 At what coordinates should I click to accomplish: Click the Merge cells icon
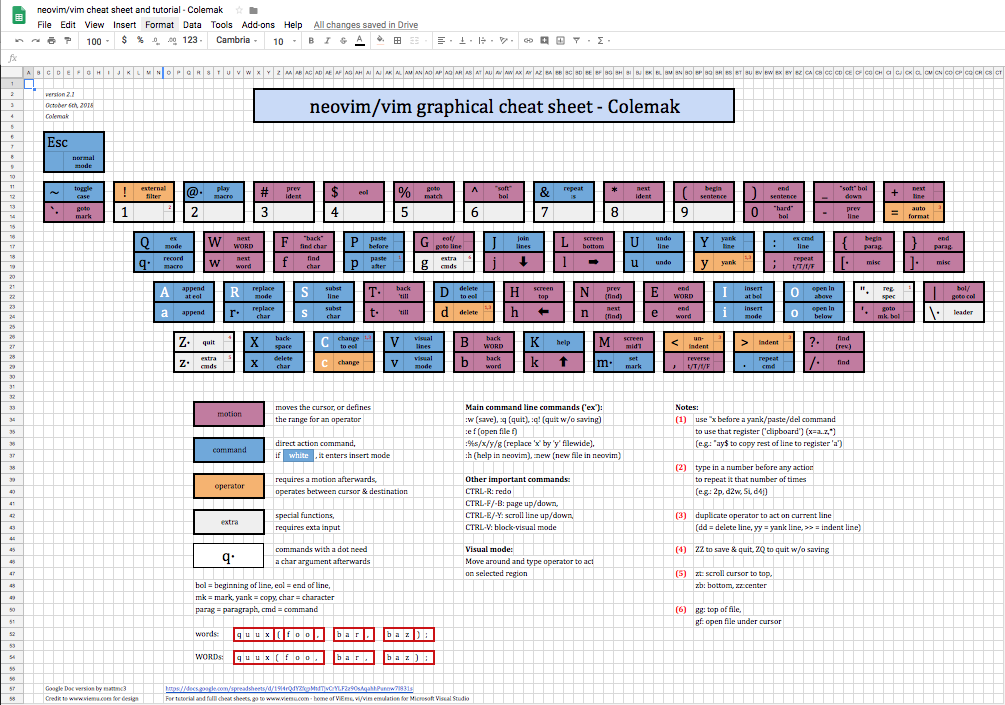tap(414, 41)
